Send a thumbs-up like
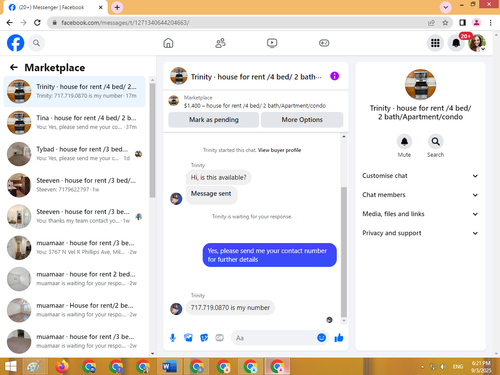Image resolution: width=500 pixels, height=375 pixels. (x=339, y=338)
